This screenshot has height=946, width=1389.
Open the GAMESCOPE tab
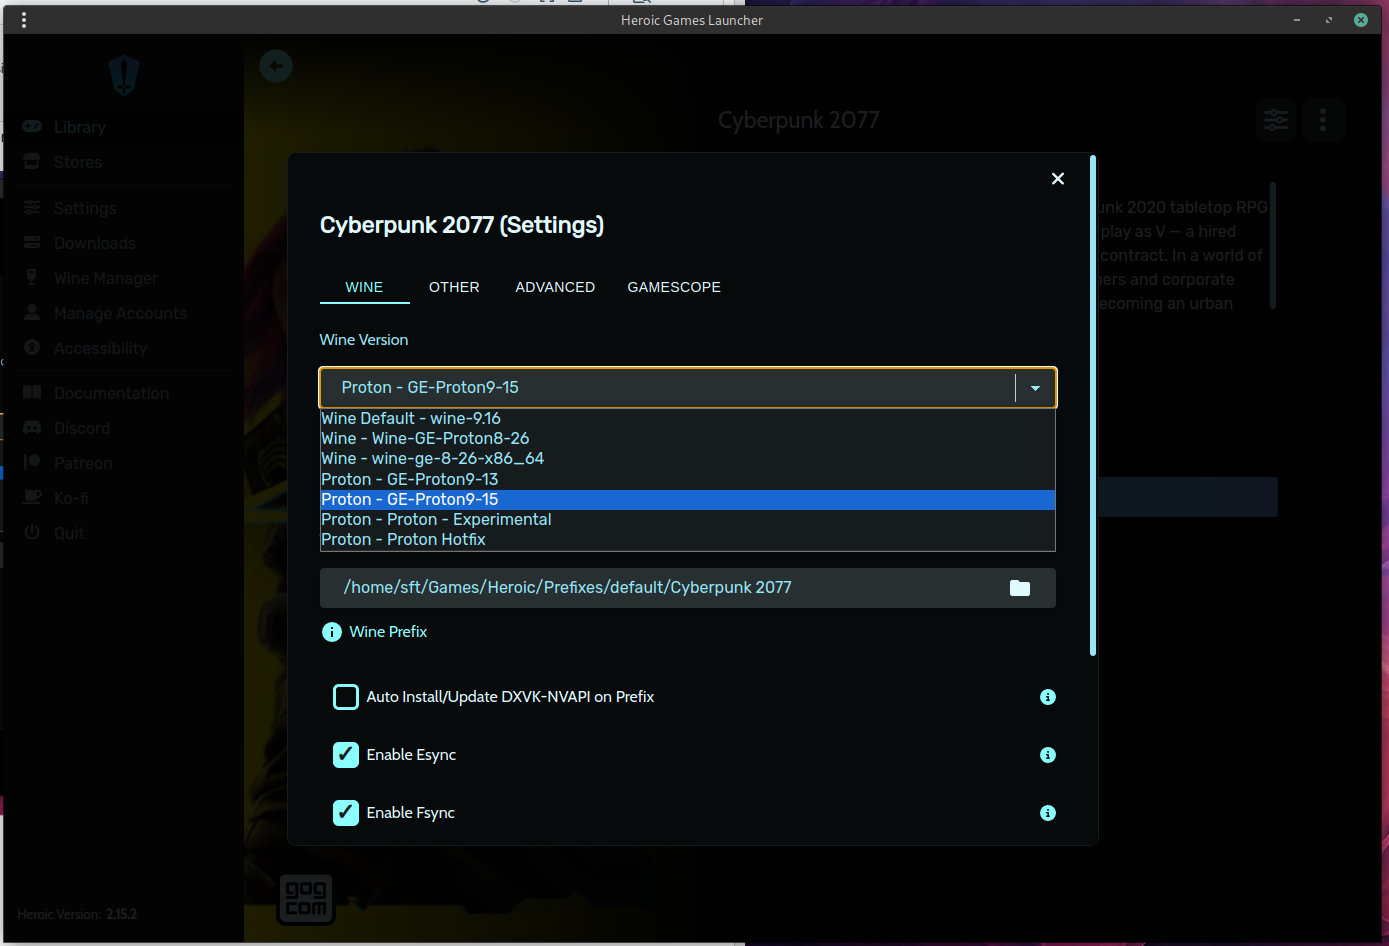[674, 287]
